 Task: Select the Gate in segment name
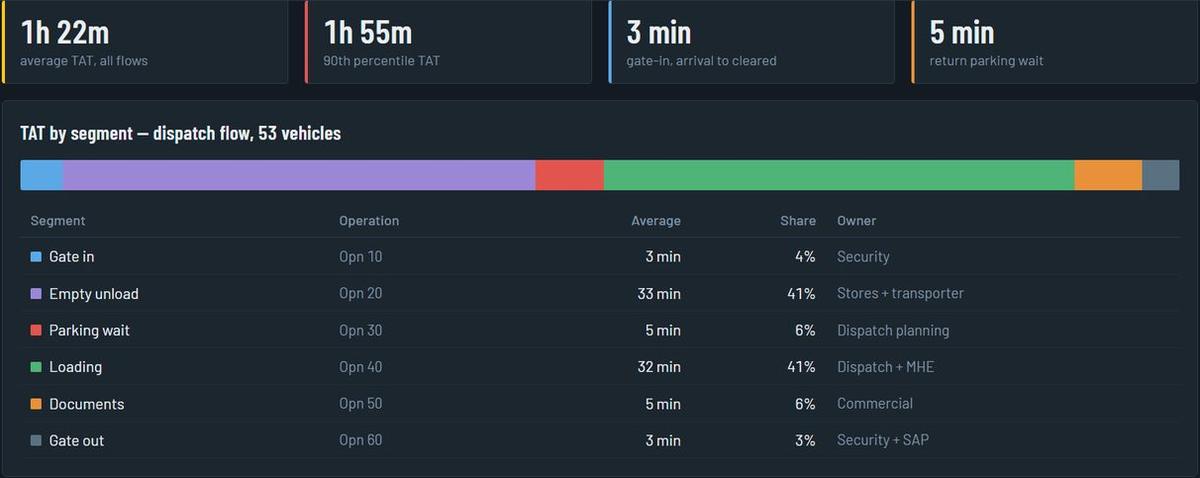72,257
